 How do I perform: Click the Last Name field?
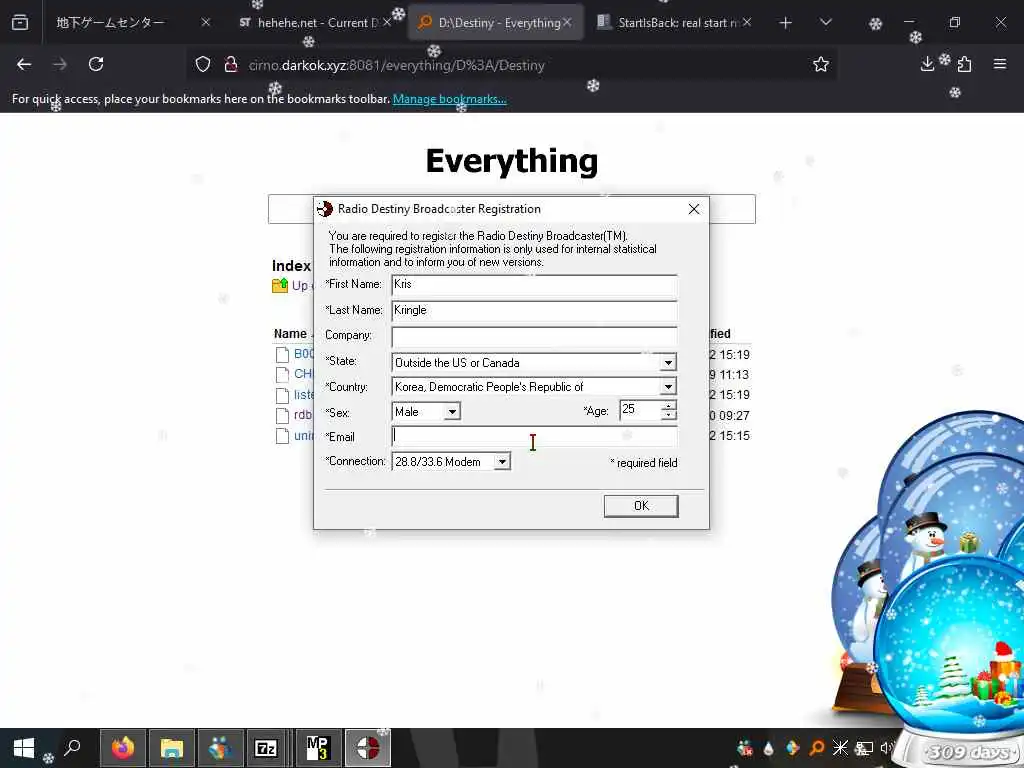tap(534, 311)
